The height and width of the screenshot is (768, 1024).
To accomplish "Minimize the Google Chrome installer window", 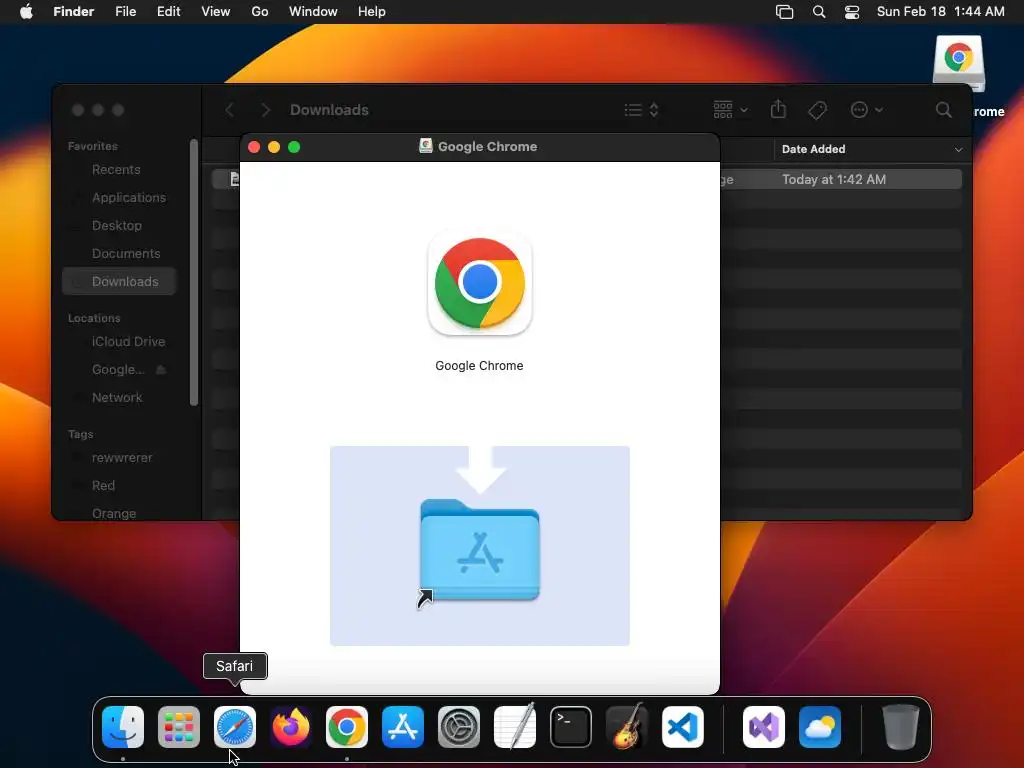I will [x=274, y=147].
